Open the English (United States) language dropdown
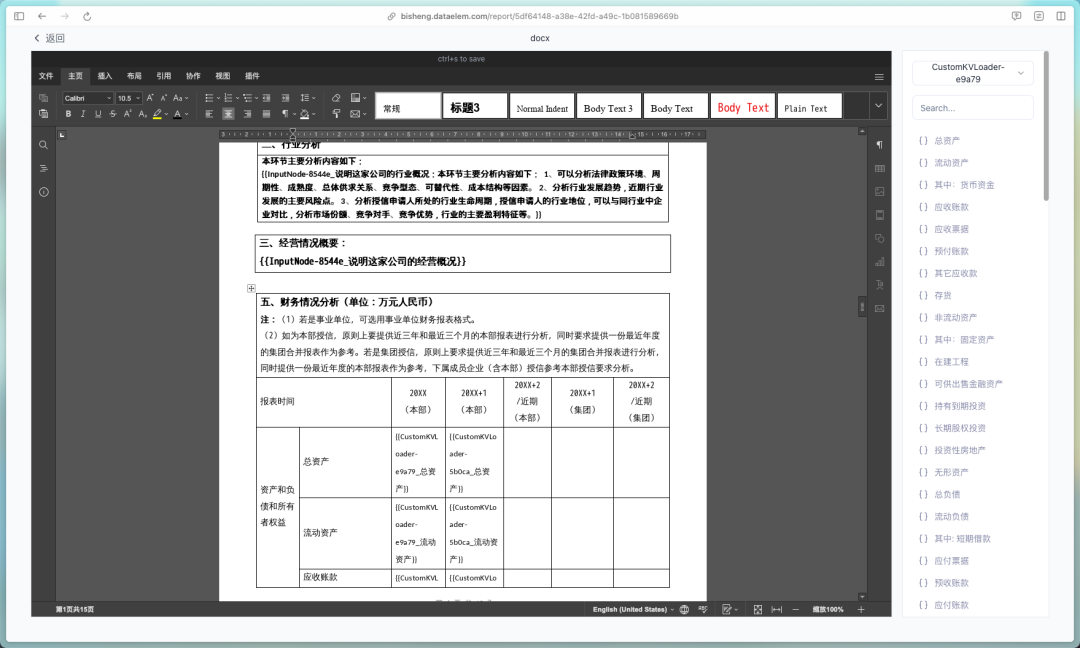This screenshot has width=1080, height=648. point(633,609)
